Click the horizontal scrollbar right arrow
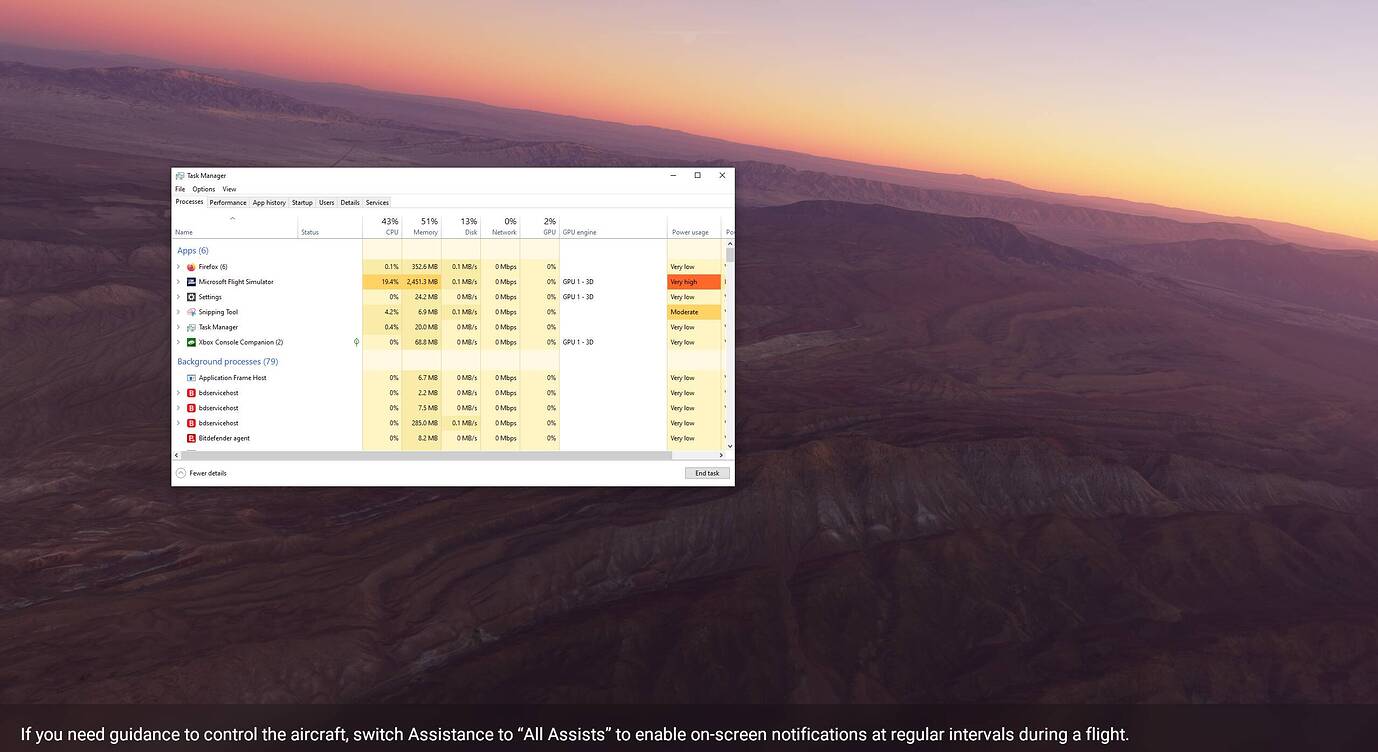 click(721, 454)
